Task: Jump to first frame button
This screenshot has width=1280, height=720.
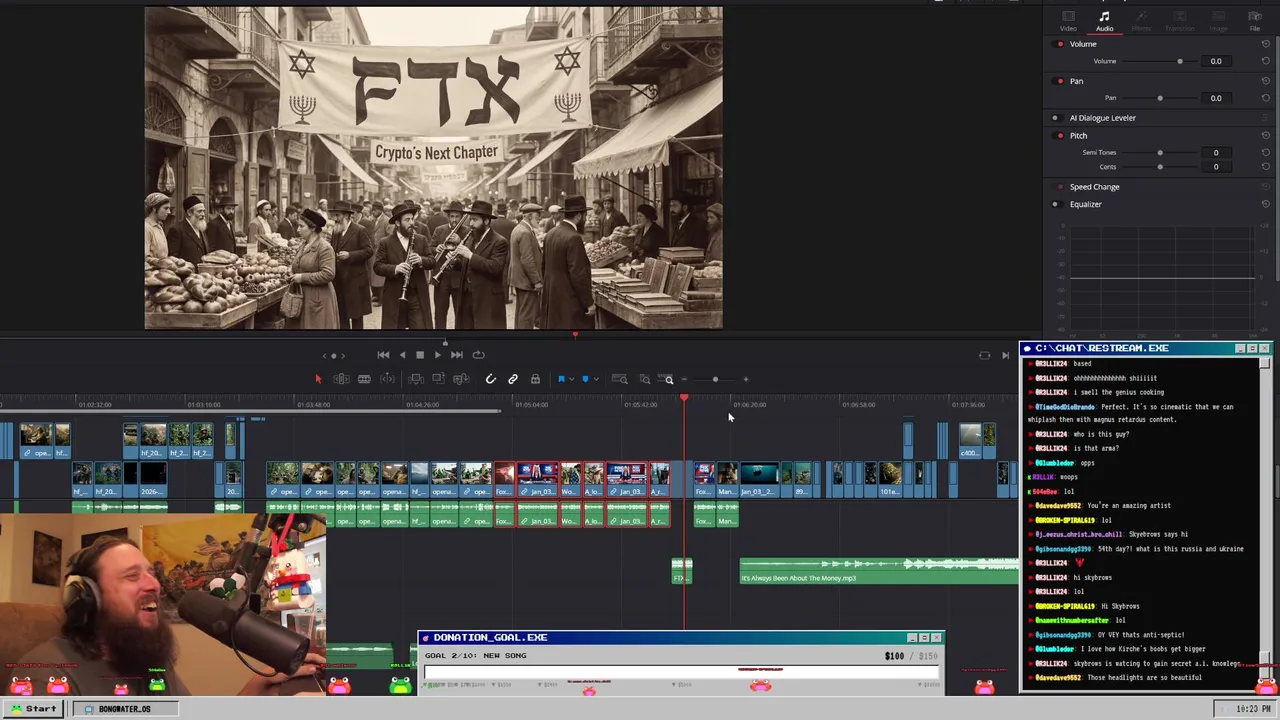Action: tap(383, 355)
